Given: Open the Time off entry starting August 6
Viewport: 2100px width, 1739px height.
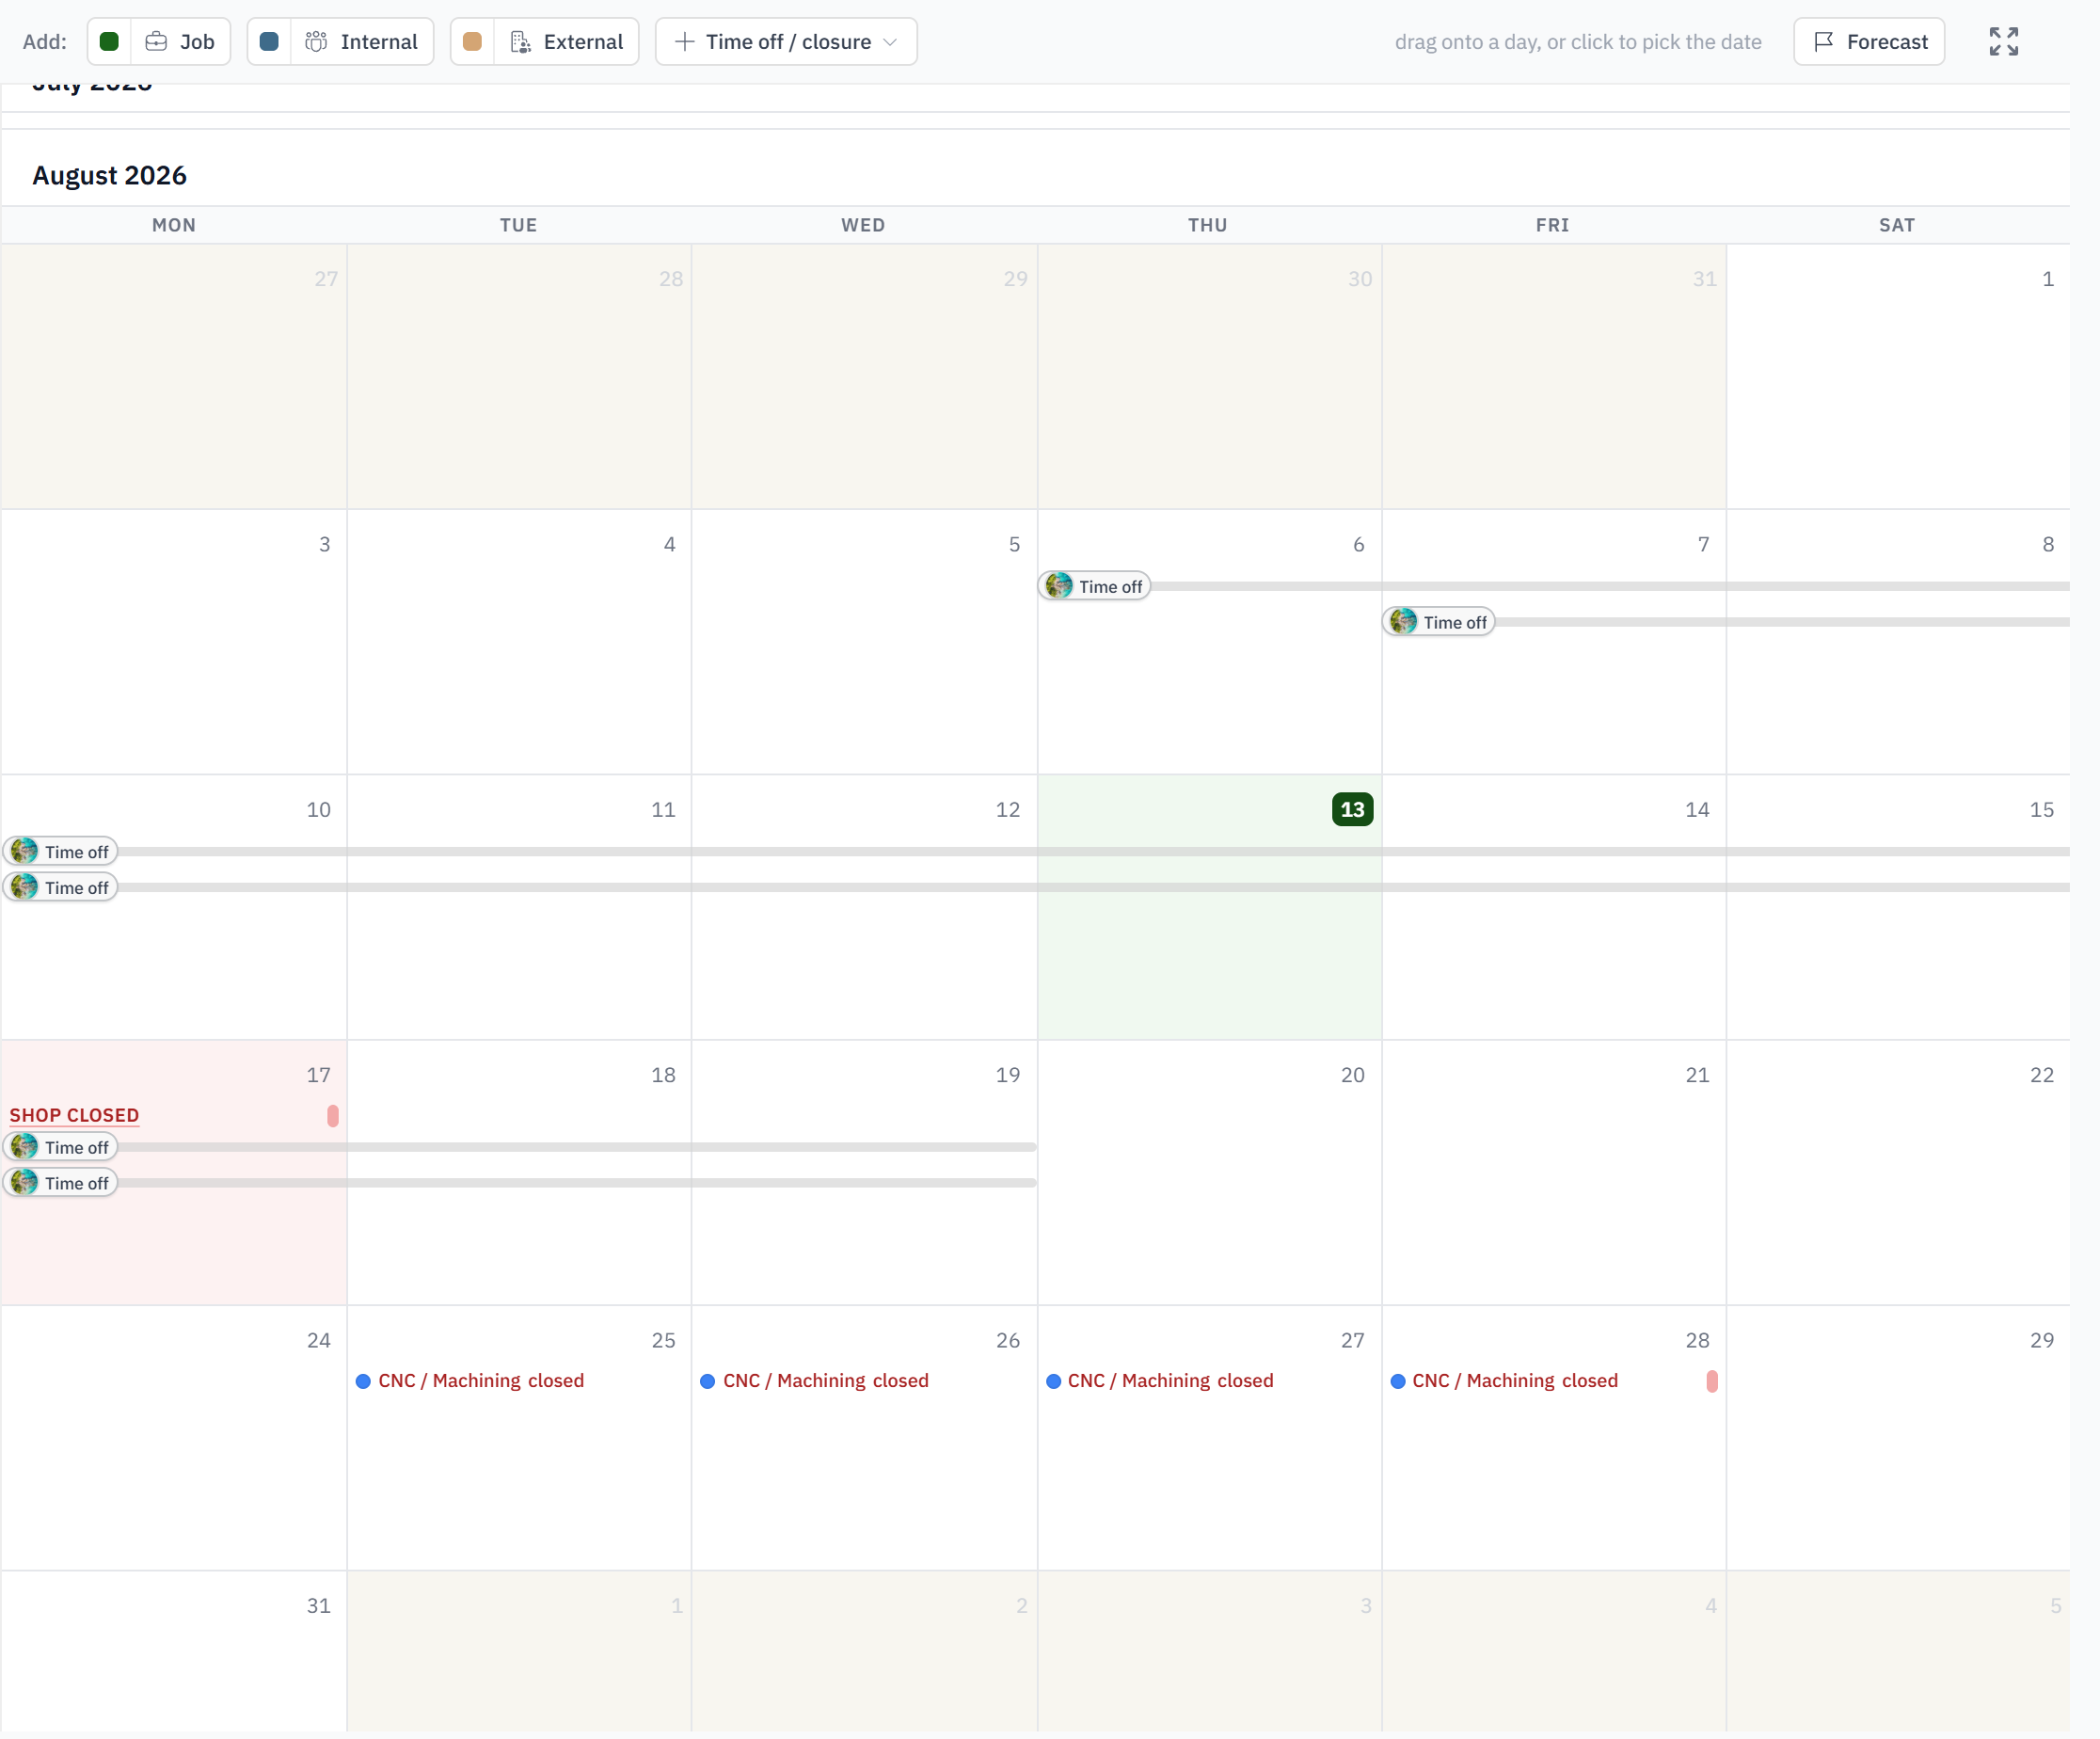Looking at the screenshot, I should [1095, 586].
